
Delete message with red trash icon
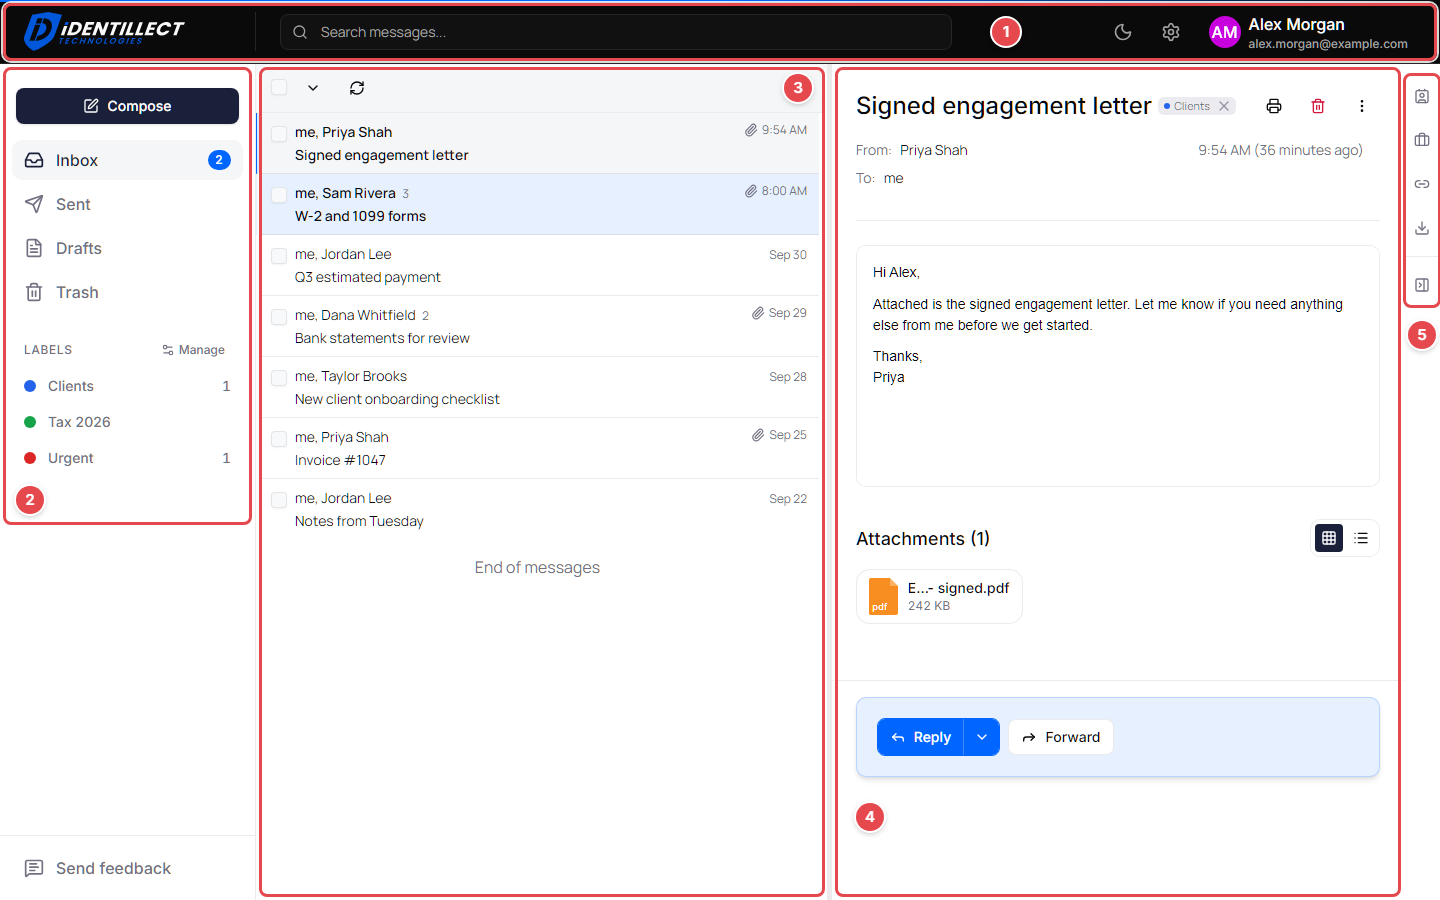click(1318, 106)
